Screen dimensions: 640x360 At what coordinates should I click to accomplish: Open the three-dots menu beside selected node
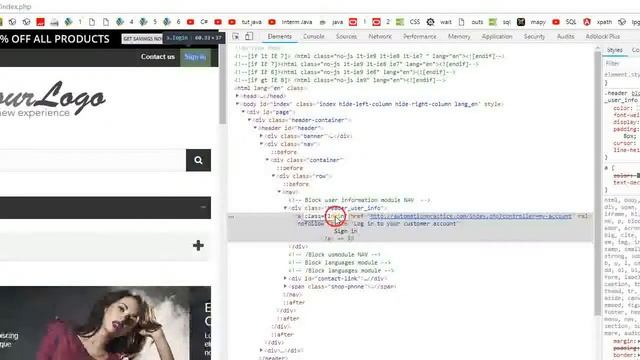pyautogui.click(x=231, y=217)
